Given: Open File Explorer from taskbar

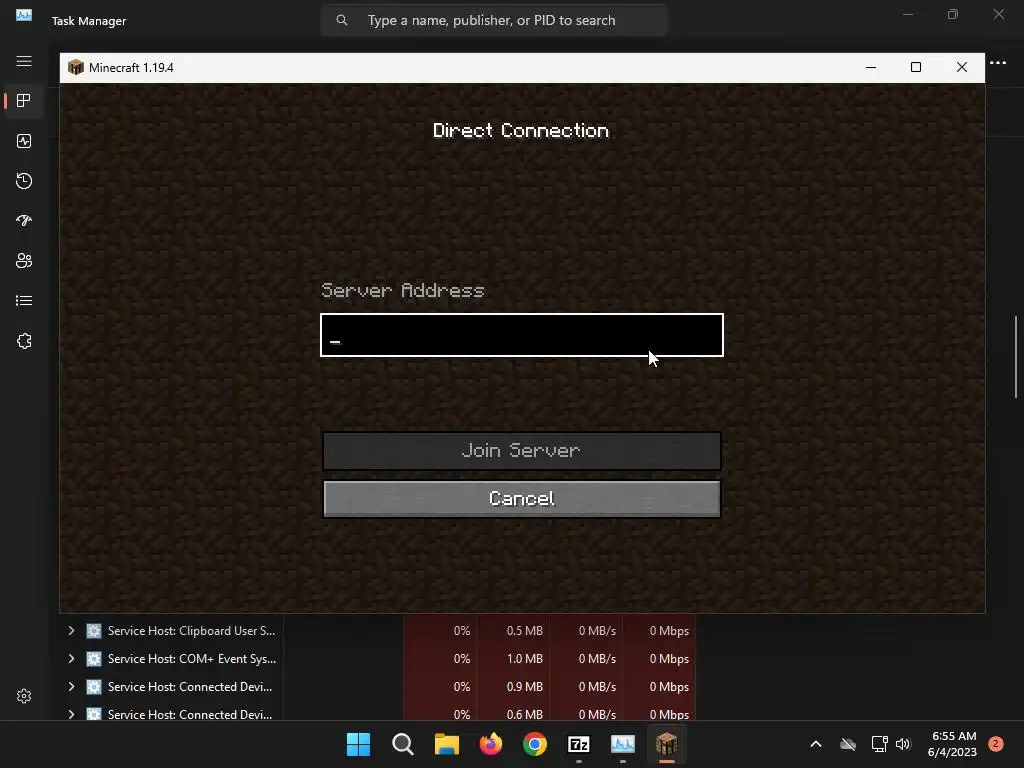Looking at the screenshot, I should point(447,744).
